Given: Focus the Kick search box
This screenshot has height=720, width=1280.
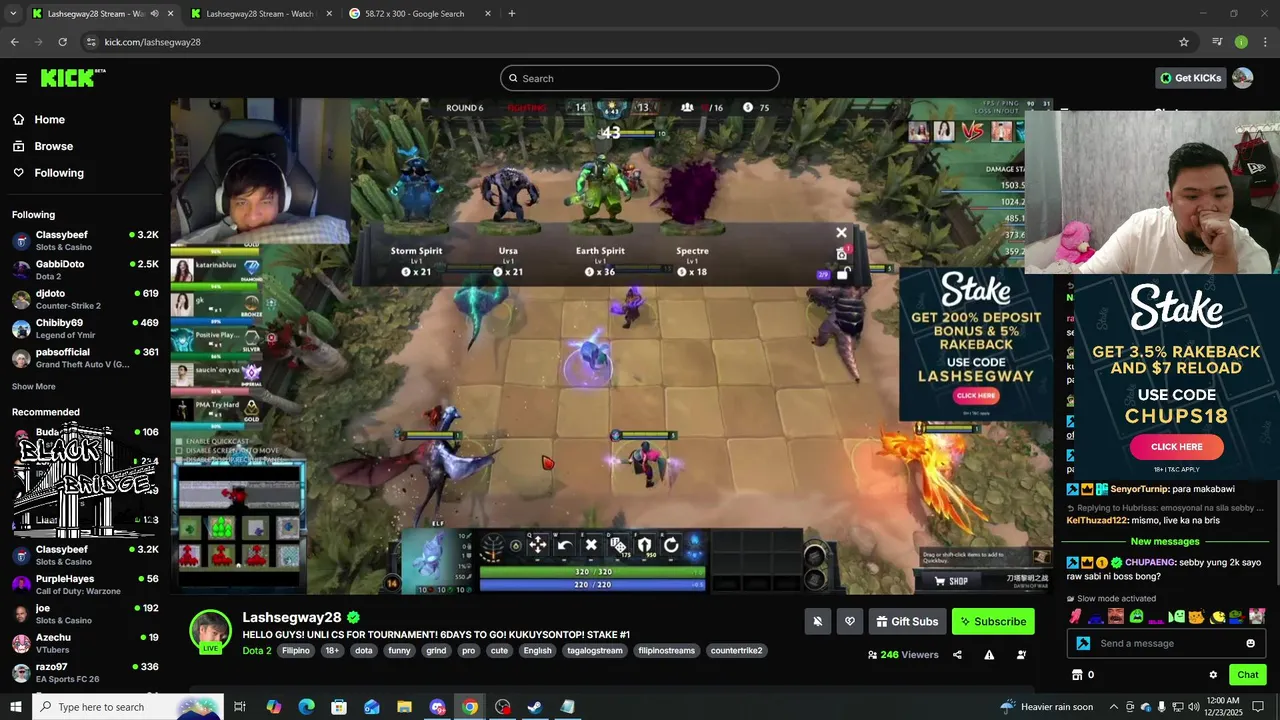Looking at the screenshot, I should click(640, 78).
